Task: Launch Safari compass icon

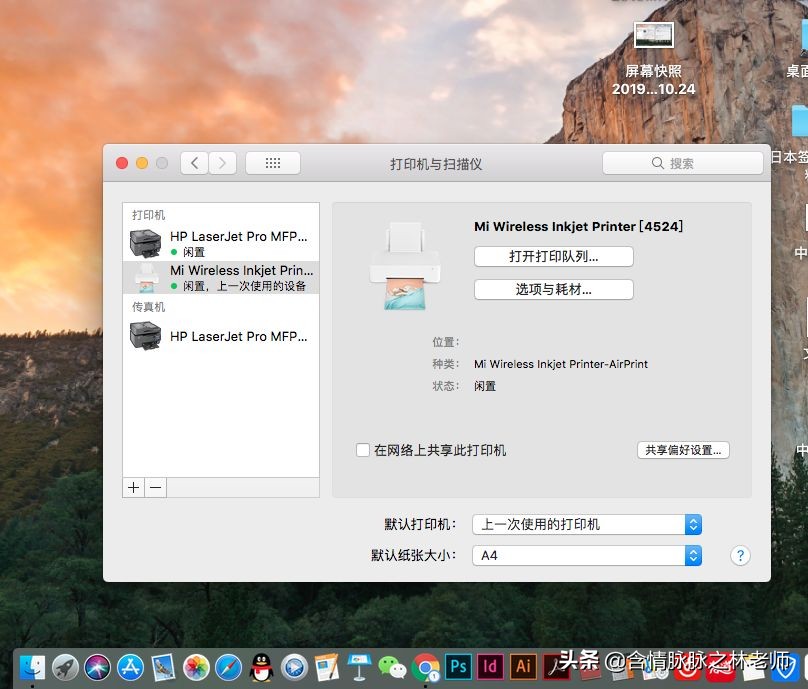Action: pos(229,667)
